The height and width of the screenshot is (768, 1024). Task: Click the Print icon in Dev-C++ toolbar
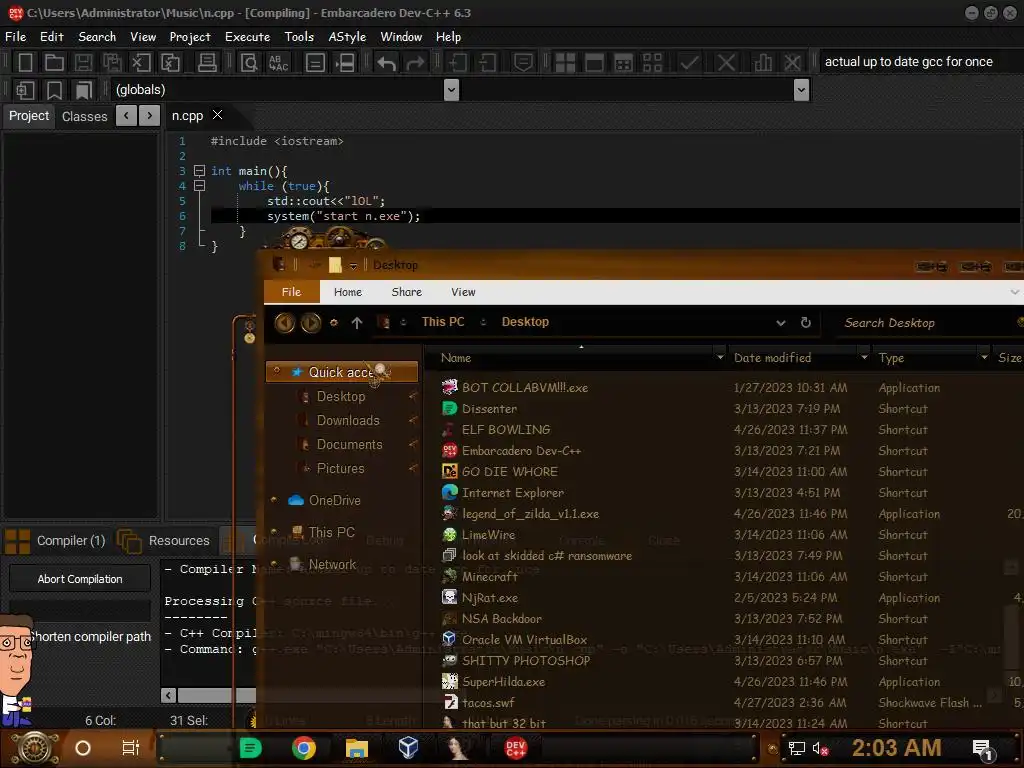(x=207, y=63)
